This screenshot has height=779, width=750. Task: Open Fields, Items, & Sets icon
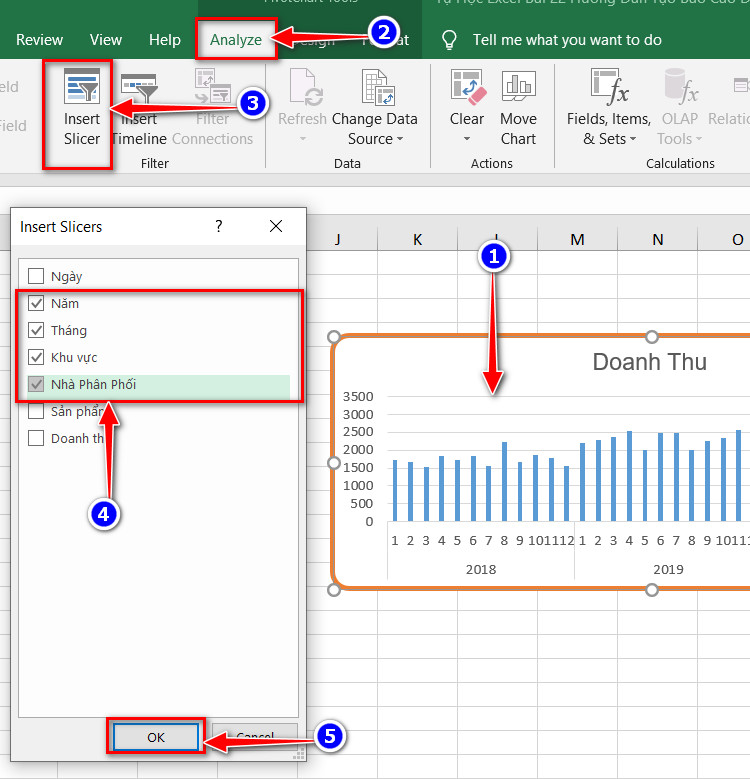[x=609, y=87]
